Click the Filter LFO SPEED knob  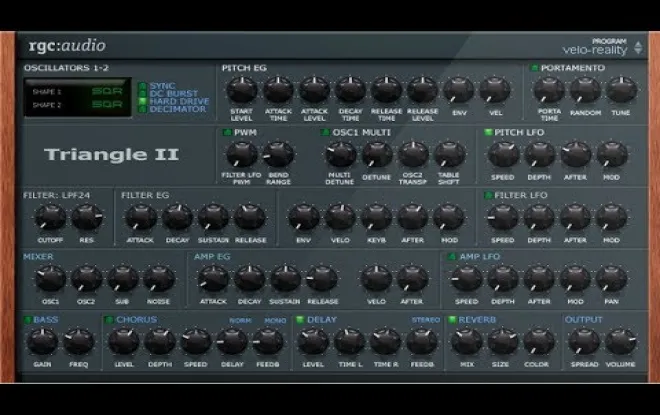pos(503,217)
